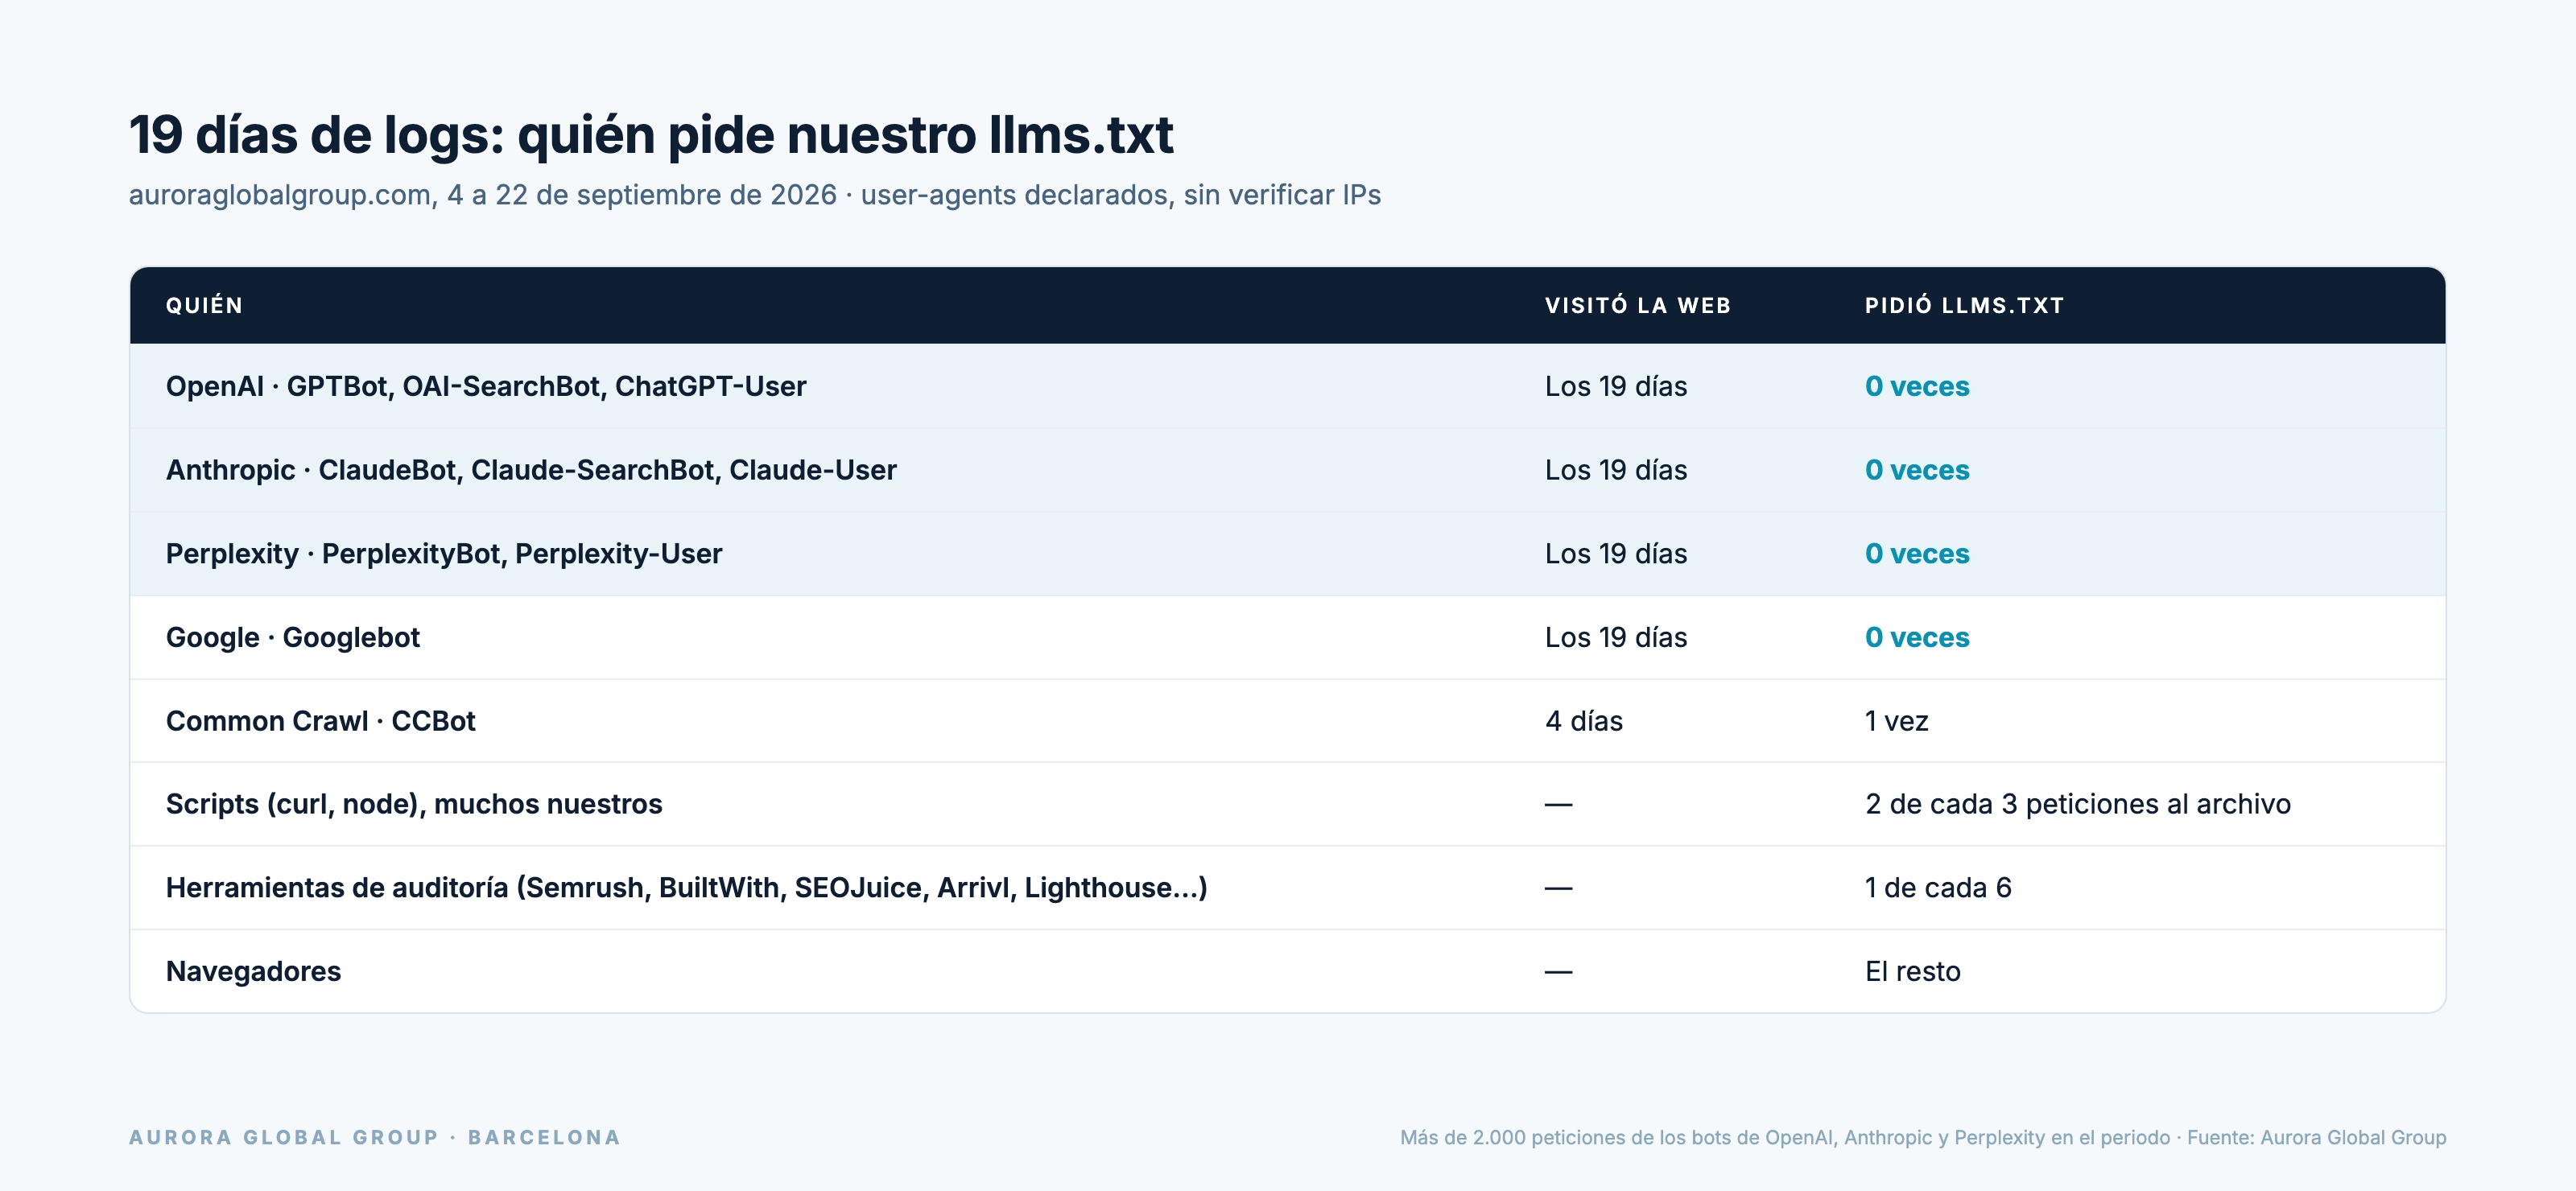Click the dash in the Scripts row
The height and width of the screenshot is (1191, 2576).
coord(1559,805)
